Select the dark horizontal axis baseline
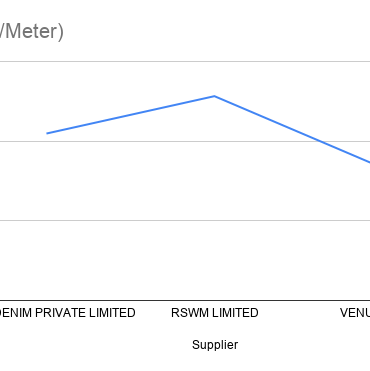370x371 pixels. [185, 300]
